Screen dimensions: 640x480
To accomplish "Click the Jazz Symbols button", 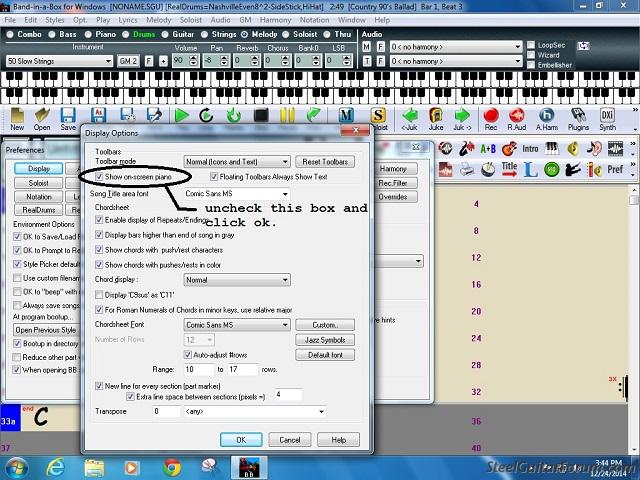I will [325, 340].
